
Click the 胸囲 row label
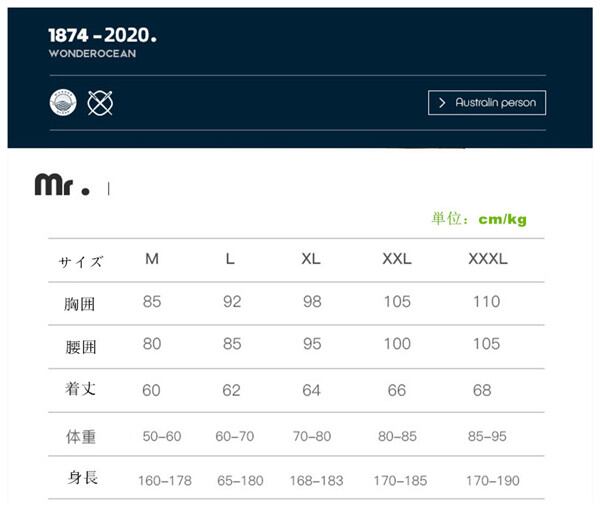point(80,303)
